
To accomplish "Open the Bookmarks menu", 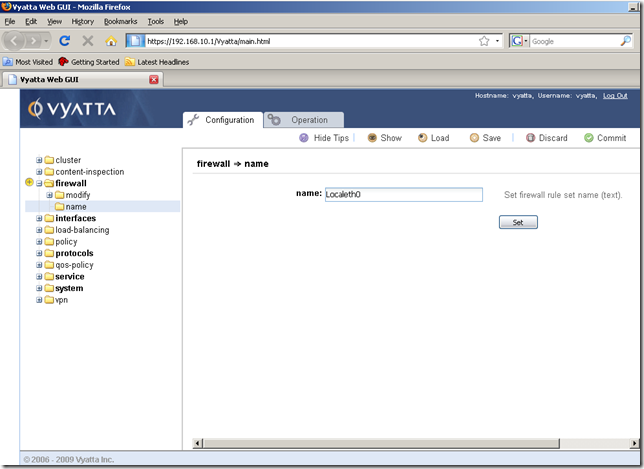I will (x=121, y=21).
